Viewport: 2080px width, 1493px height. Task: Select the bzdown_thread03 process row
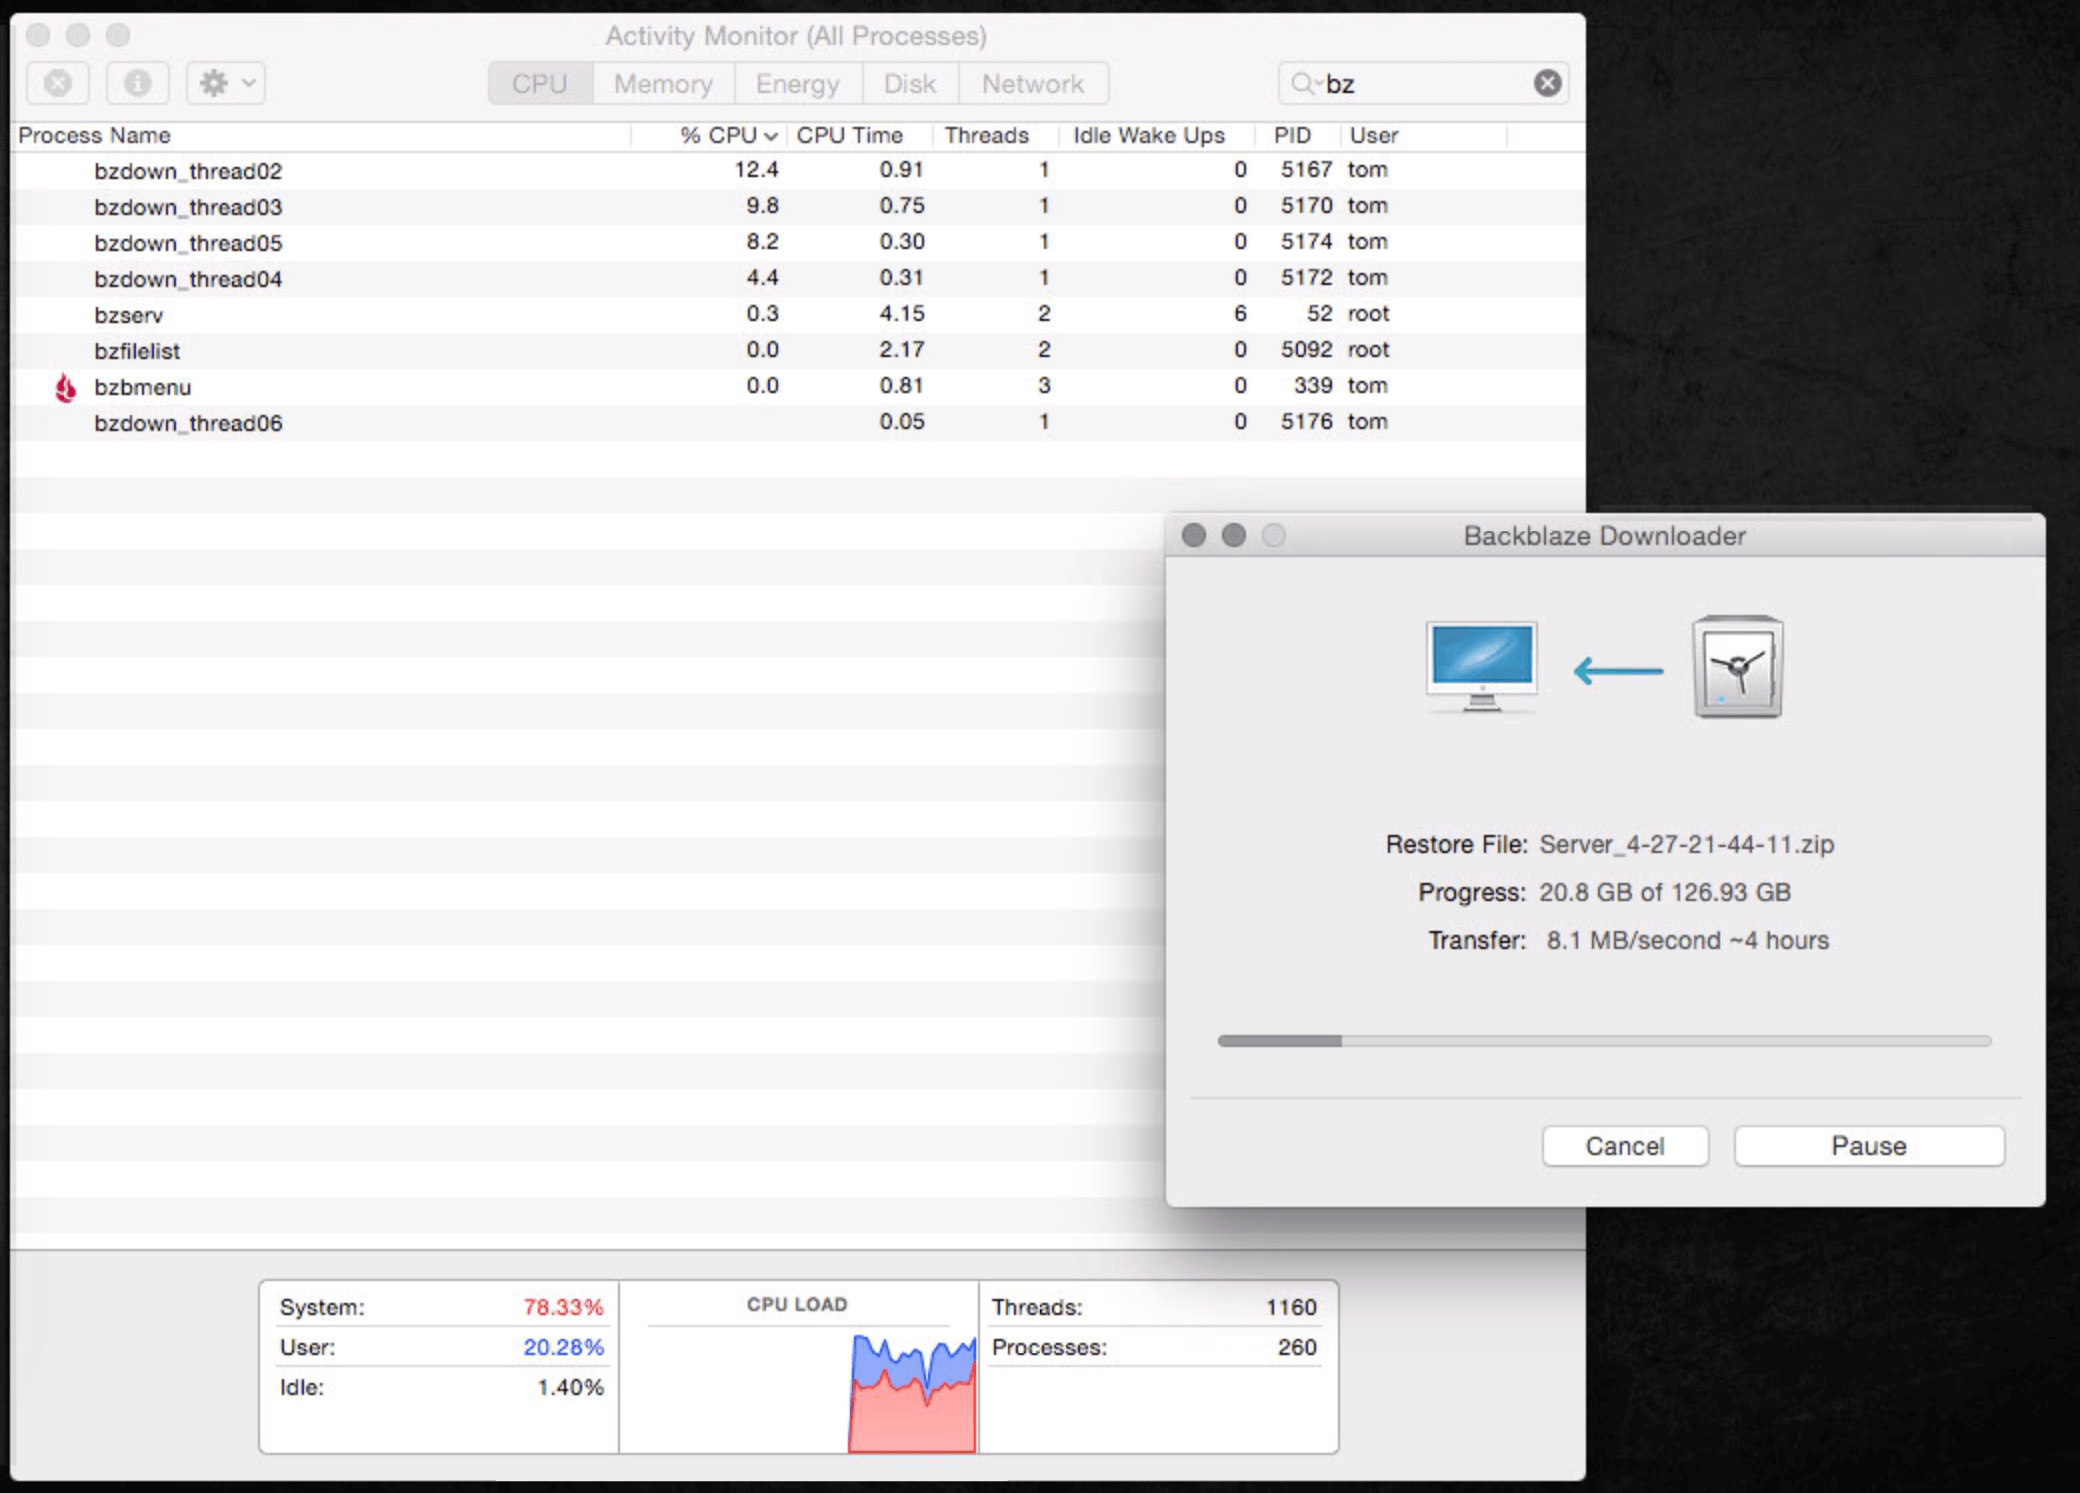[798, 207]
